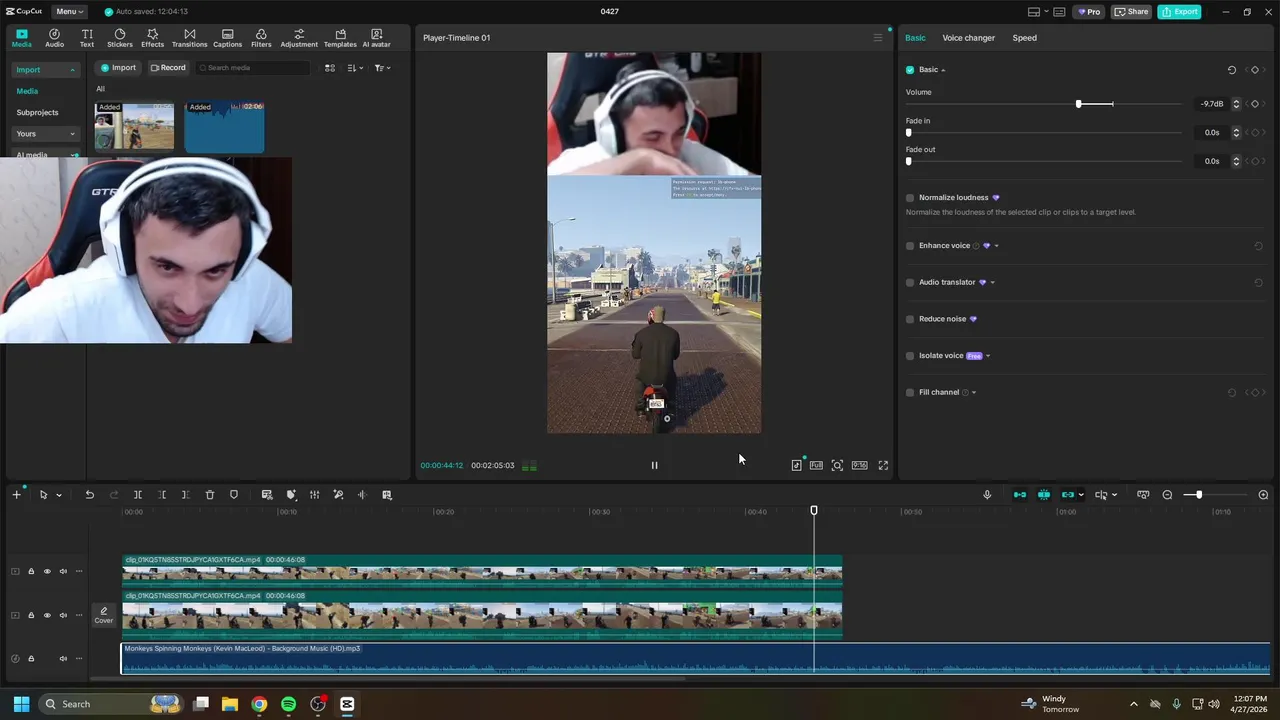This screenshot has height=720, width=1280.
Task: Click the timeline zoom slider handle
Action: tap(1198, 495)
